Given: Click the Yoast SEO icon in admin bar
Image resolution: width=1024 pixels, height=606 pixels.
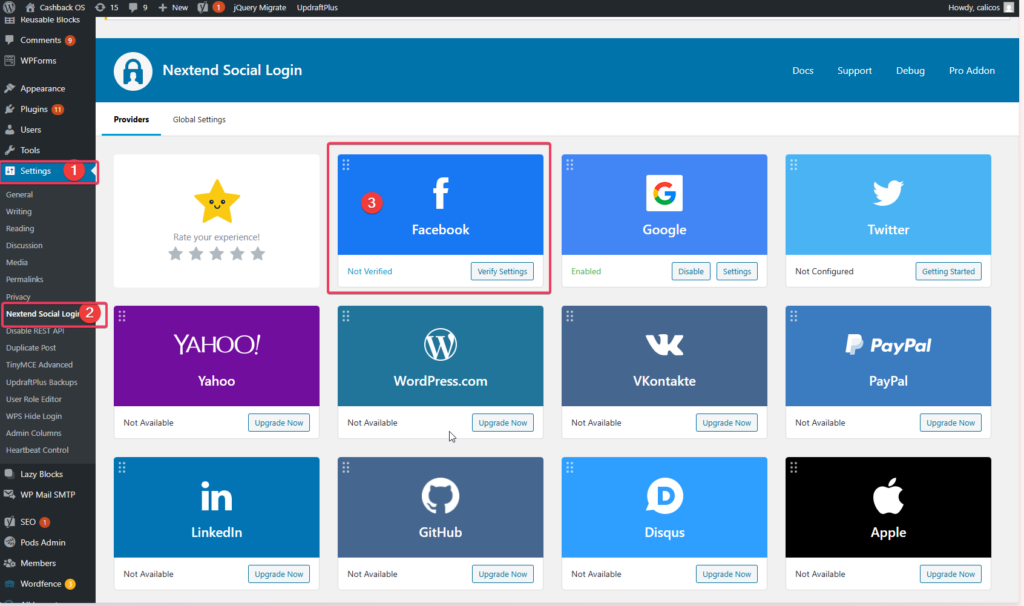Looking at the screenshot, I should pyautogui.click(x=202, y=7).
